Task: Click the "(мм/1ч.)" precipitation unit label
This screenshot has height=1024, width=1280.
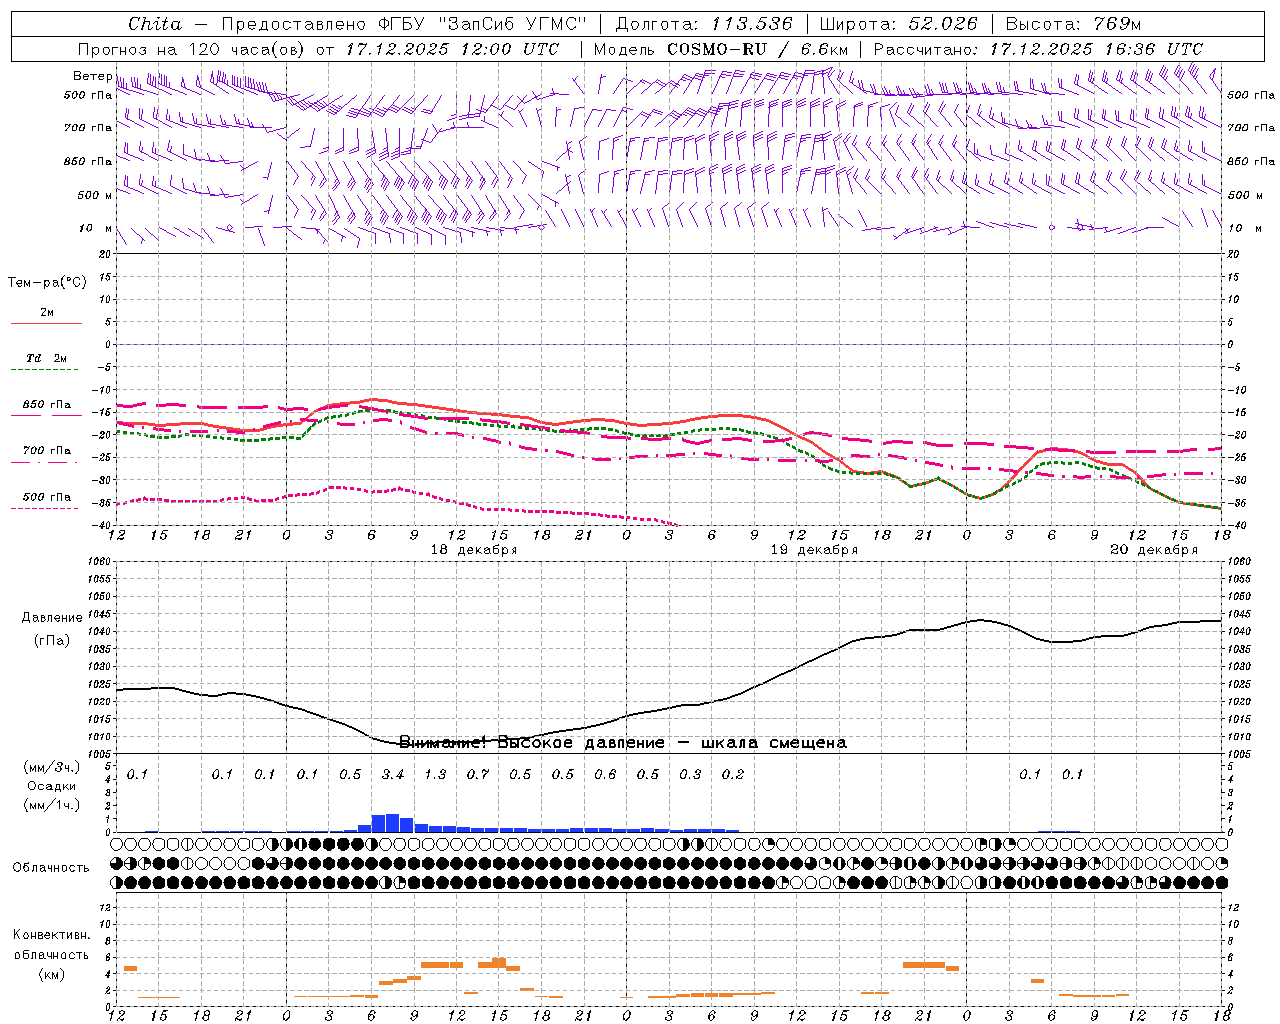Action: tap(52, 804)
